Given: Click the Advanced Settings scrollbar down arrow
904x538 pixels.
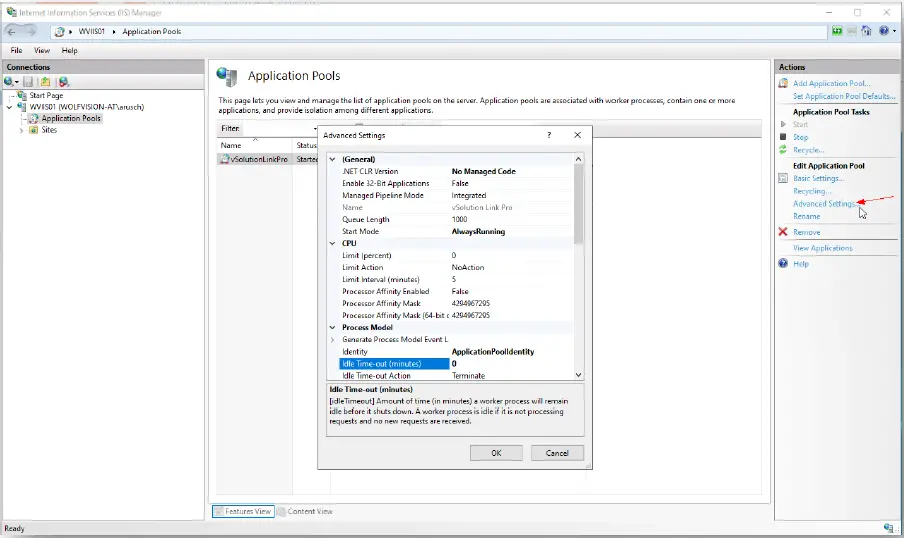Looking at the screenshot, I should 578,375.
